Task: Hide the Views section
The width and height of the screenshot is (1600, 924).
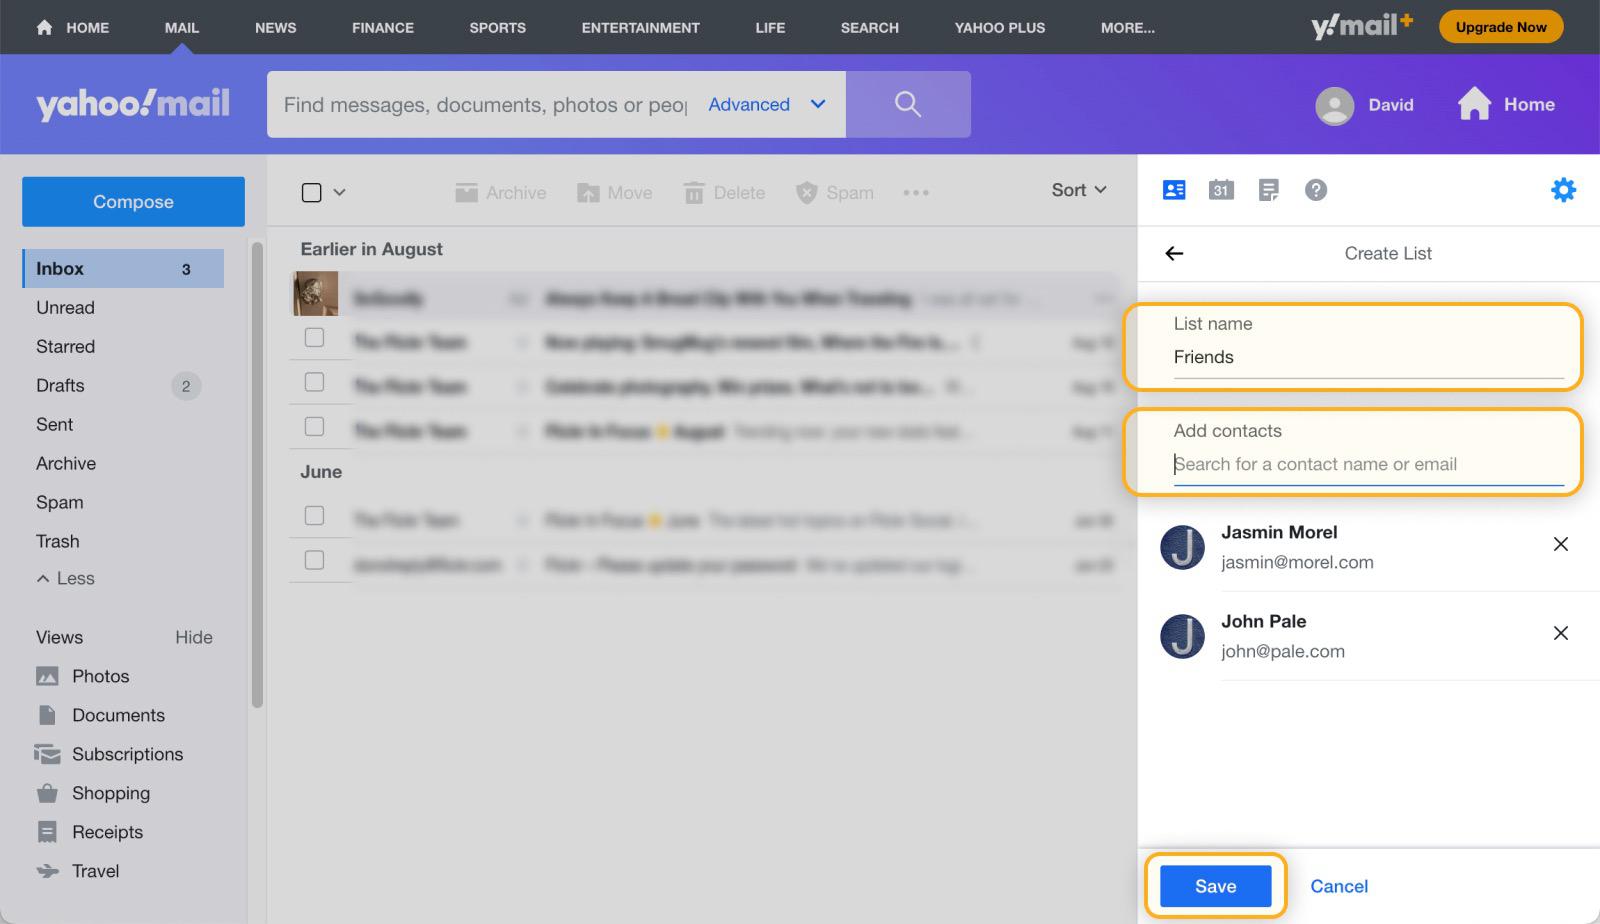Action: pyautogui.click(x=194, y=637)
